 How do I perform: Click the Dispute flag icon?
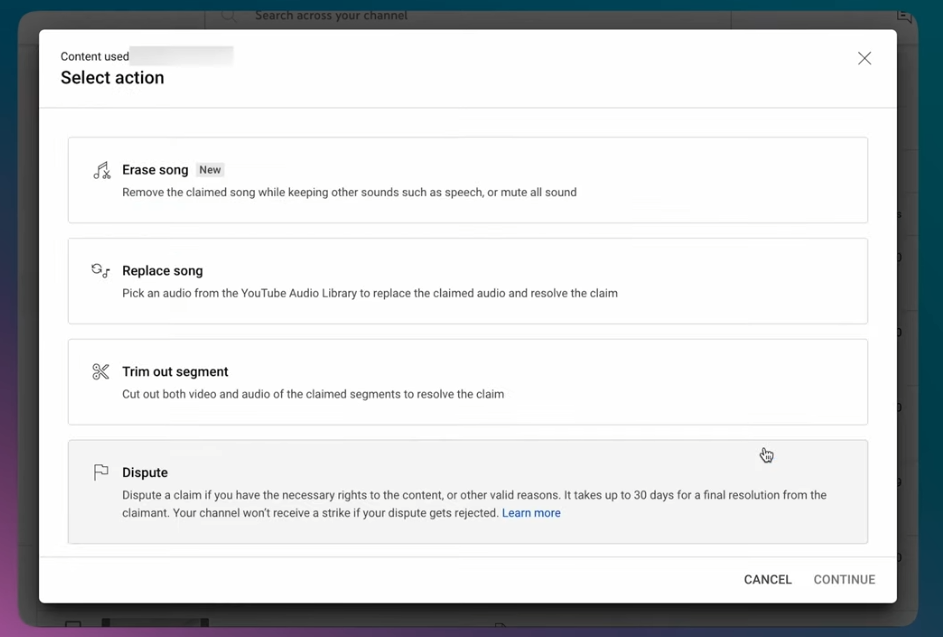pos(101,473)
